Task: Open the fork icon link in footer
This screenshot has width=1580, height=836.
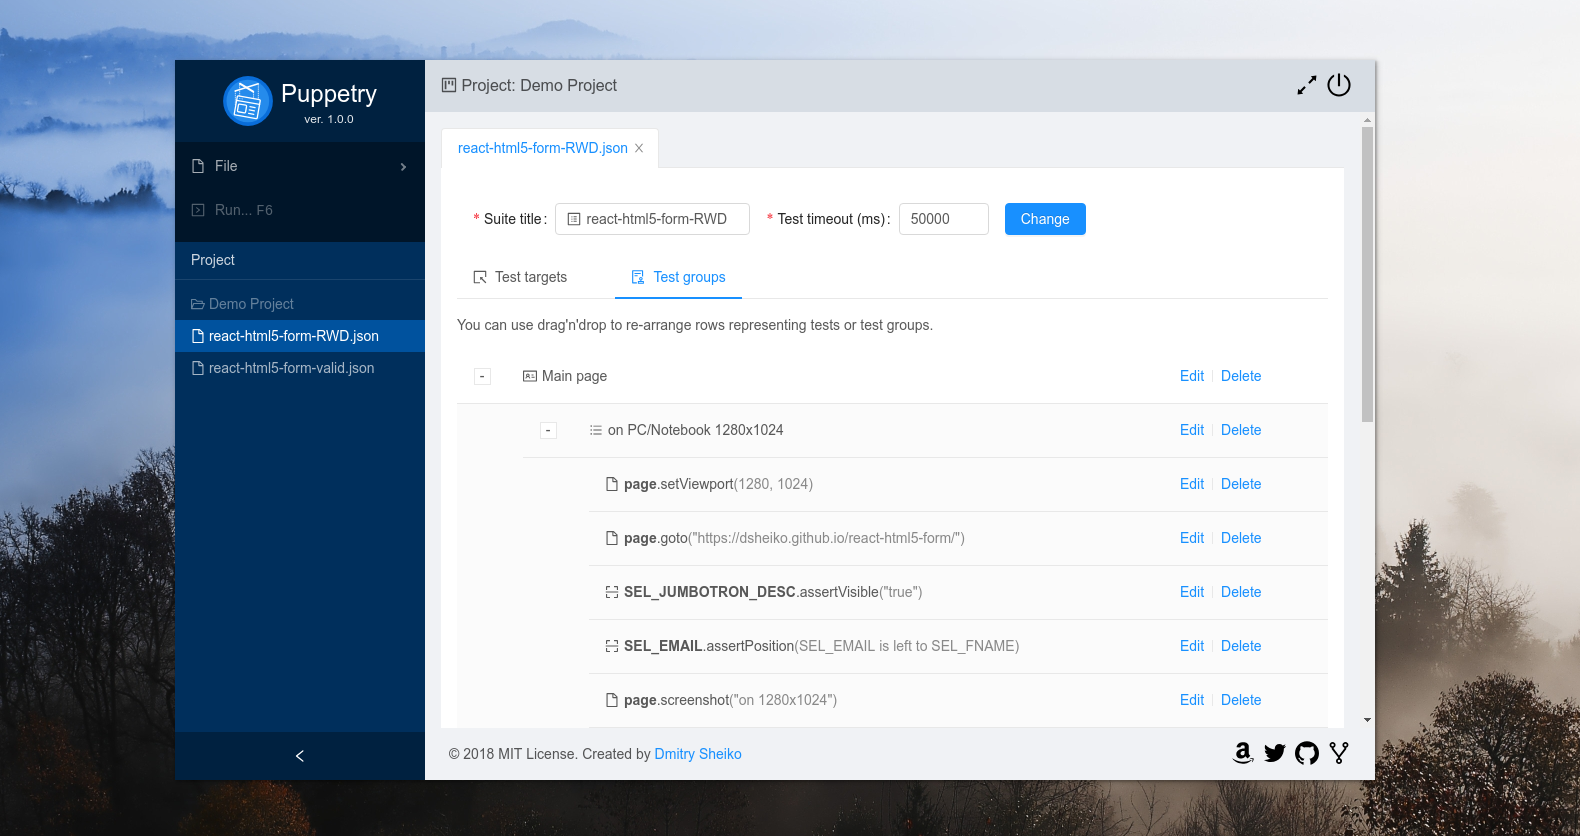Action: click(1339, 753)
